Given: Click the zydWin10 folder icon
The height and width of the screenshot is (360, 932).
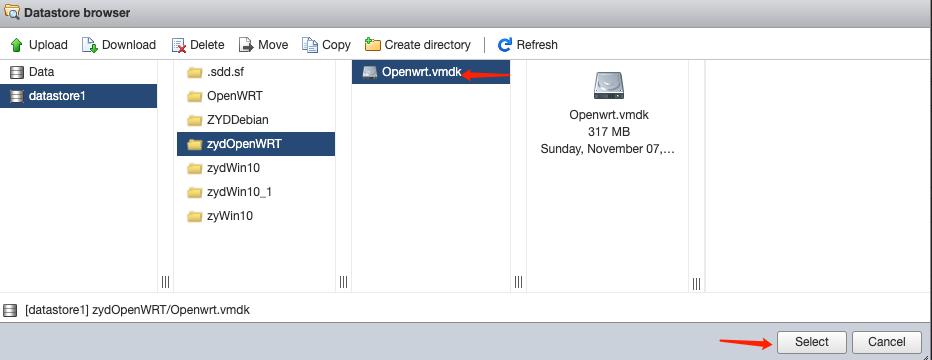Looking at the screenshot, I should tap(194, 168).
